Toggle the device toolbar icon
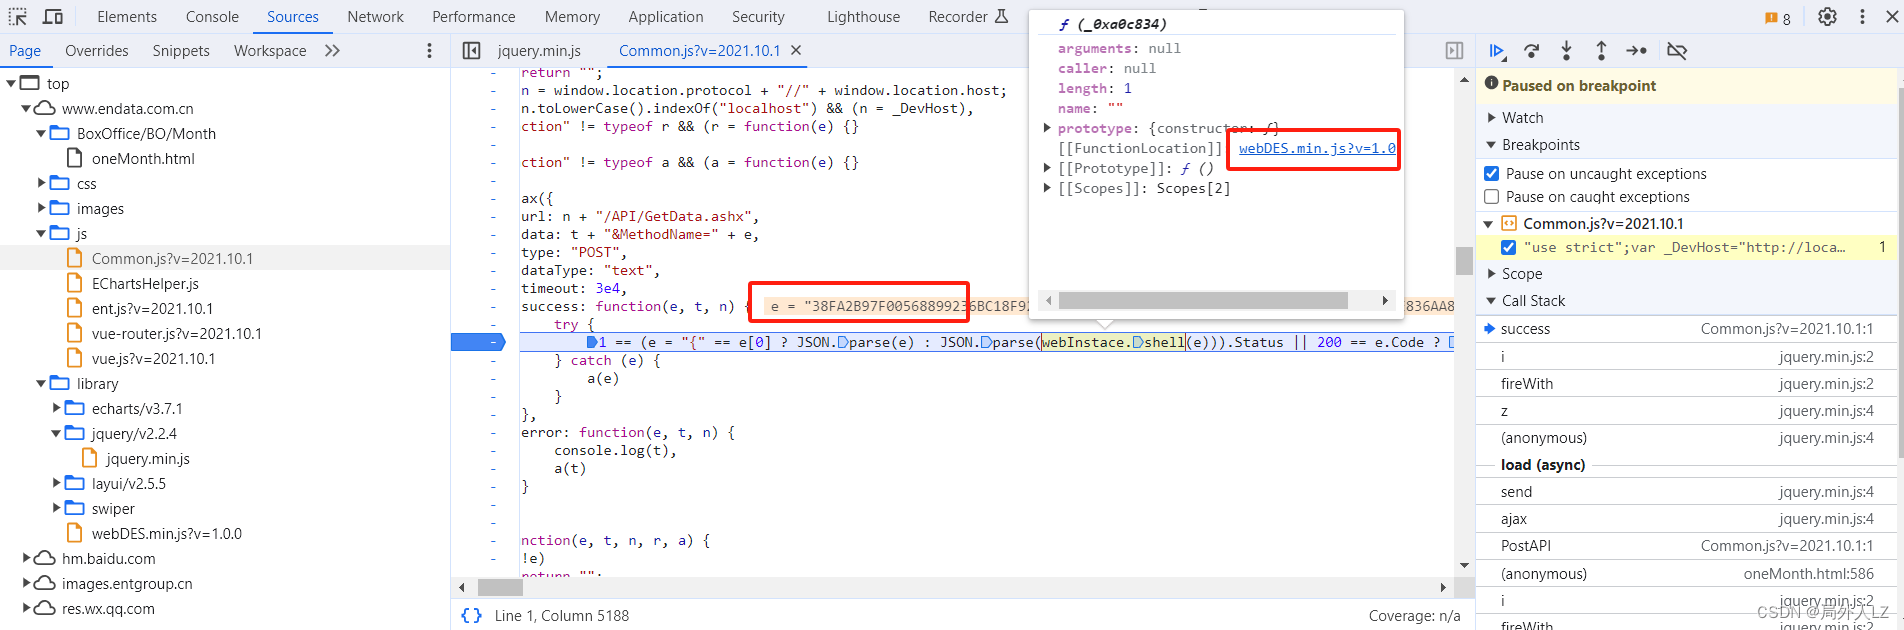The image size is (1904, 630). pyautogui.click(x=53, y=16)
